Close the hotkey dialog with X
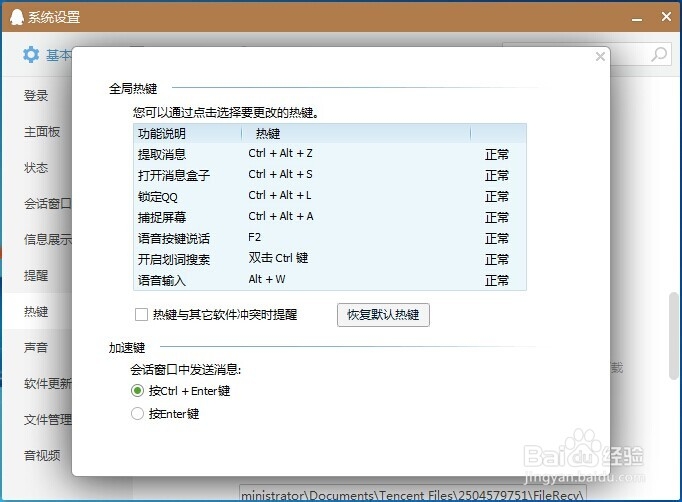682x502 pixels. [600, 57]
